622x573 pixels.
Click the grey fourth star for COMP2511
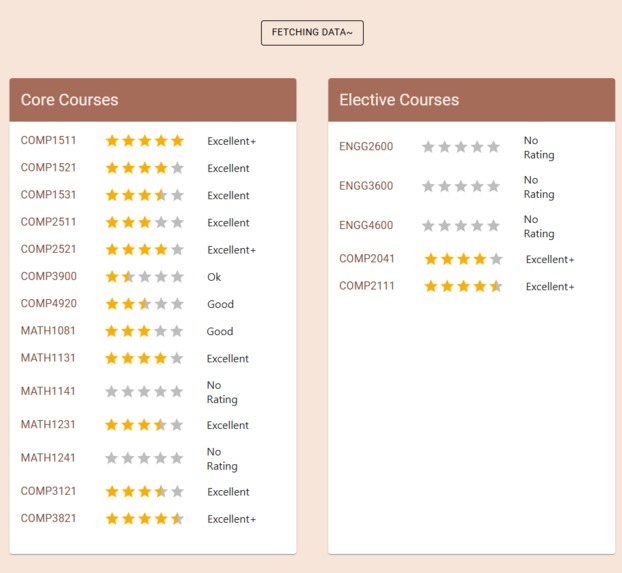(x=161, y=222)
